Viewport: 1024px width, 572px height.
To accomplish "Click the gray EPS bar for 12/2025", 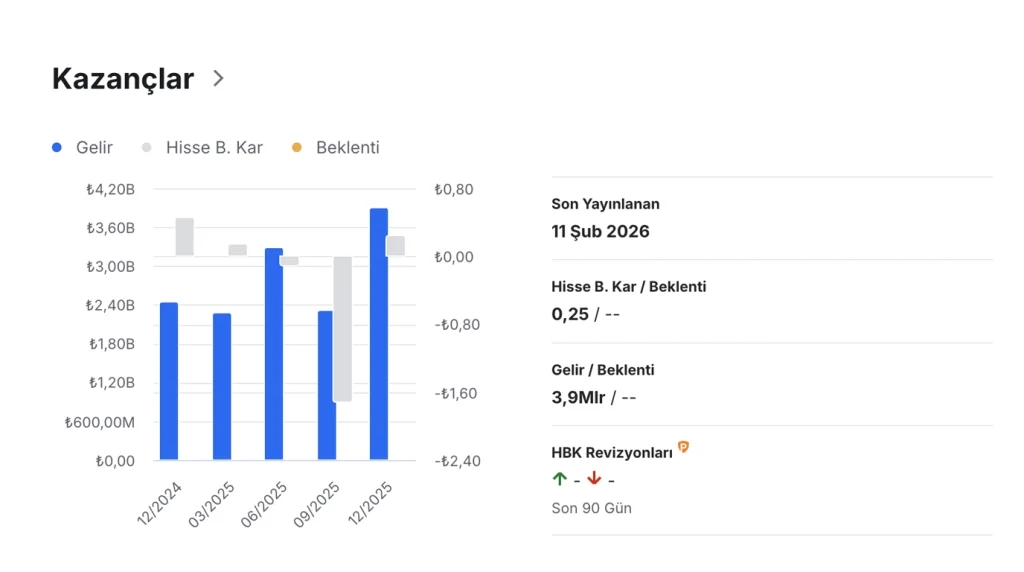I will [x=395, y=246].
